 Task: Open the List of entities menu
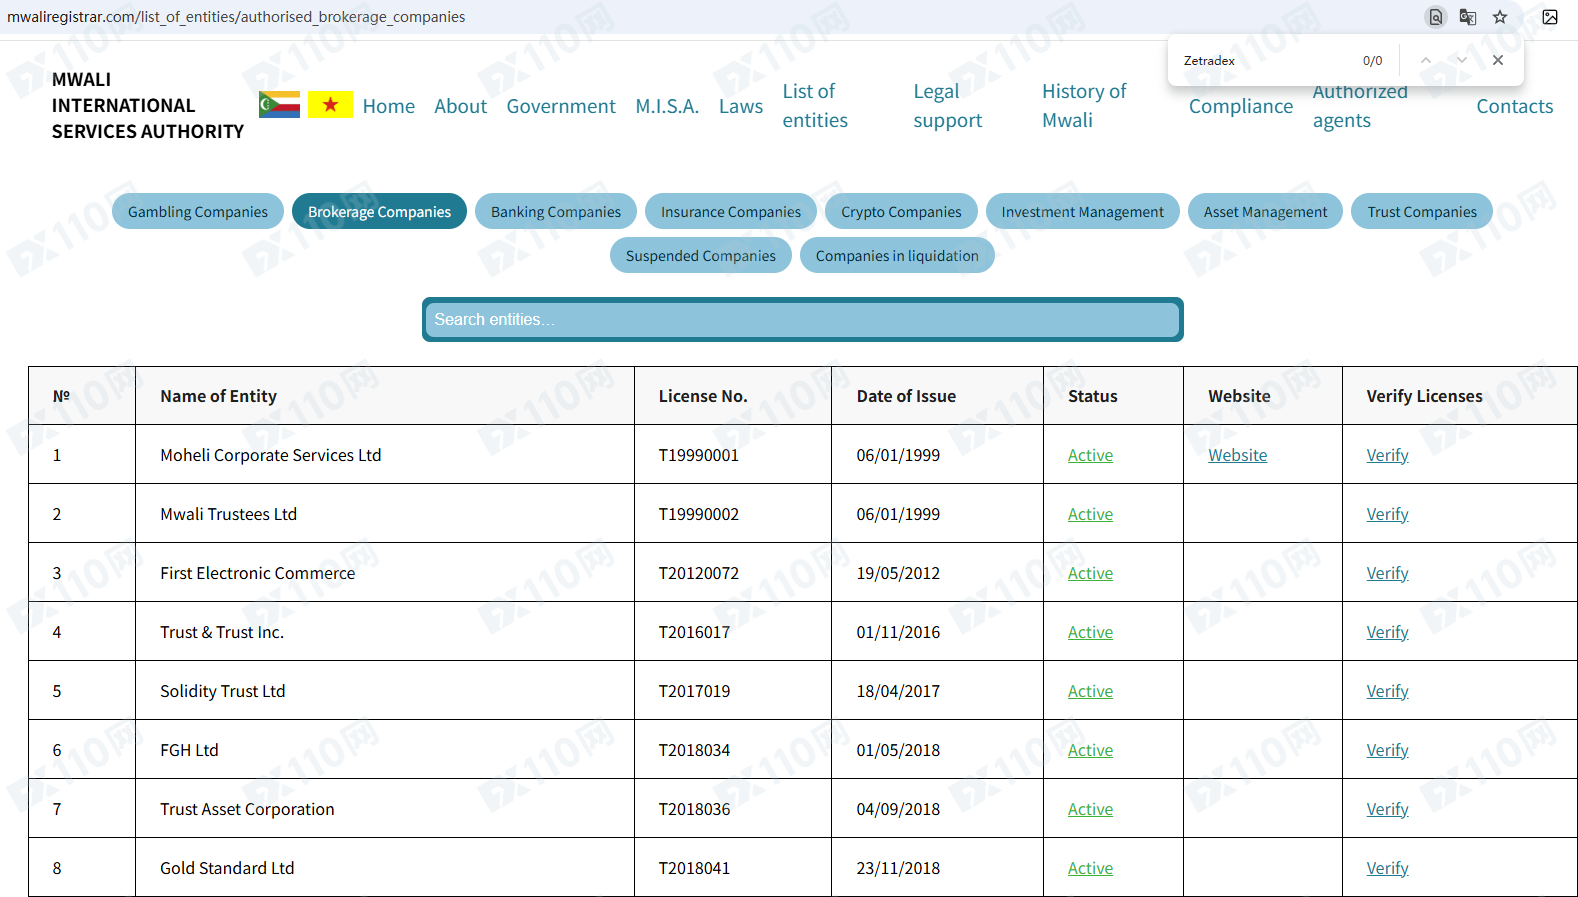(814, 105)
